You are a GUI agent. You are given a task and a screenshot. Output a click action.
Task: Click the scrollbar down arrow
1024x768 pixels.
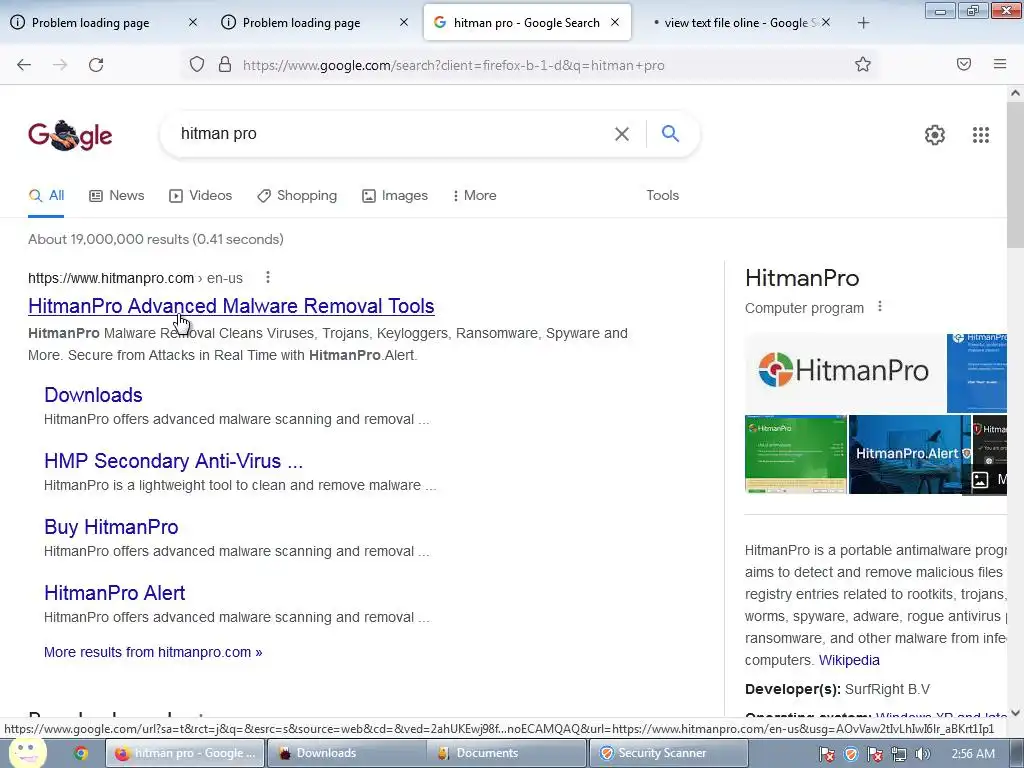[x=1015, y=712]
